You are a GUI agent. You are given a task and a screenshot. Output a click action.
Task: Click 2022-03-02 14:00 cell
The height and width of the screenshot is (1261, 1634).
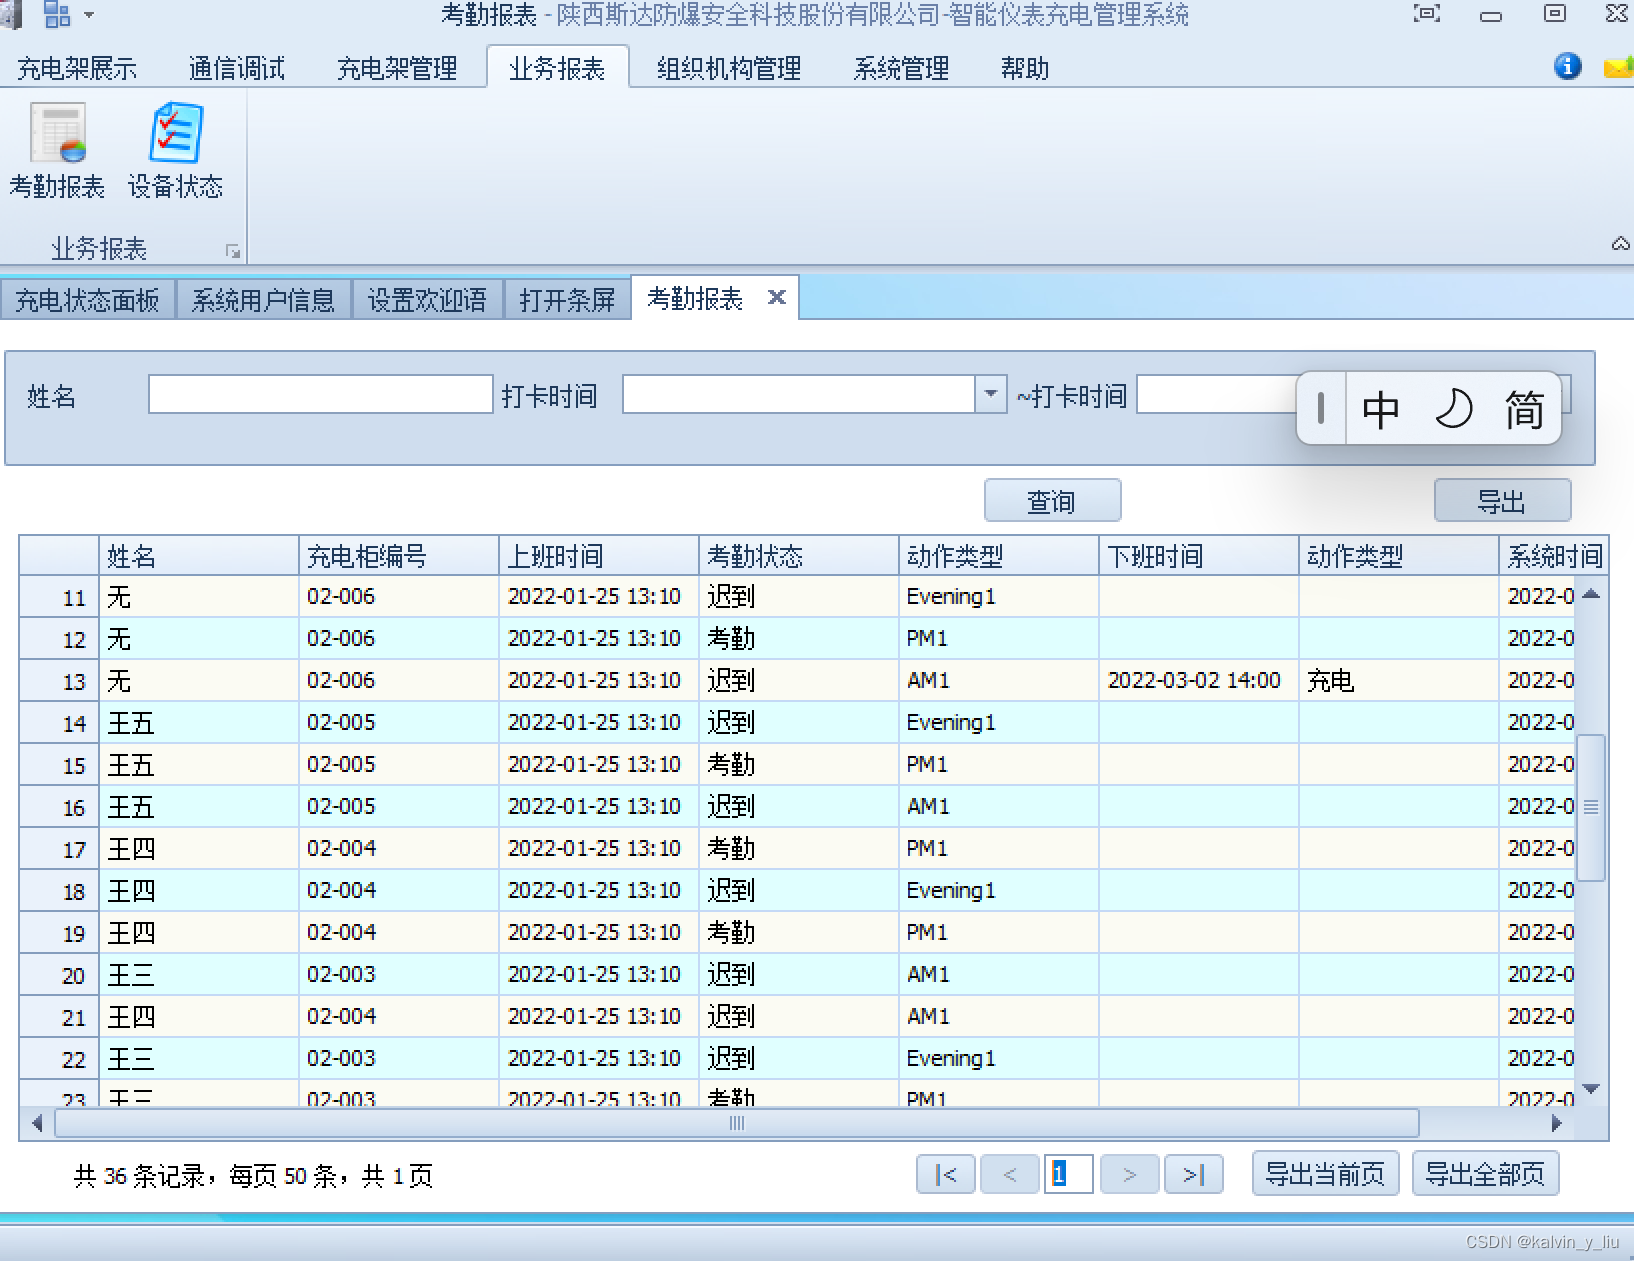click(1199, 681)
